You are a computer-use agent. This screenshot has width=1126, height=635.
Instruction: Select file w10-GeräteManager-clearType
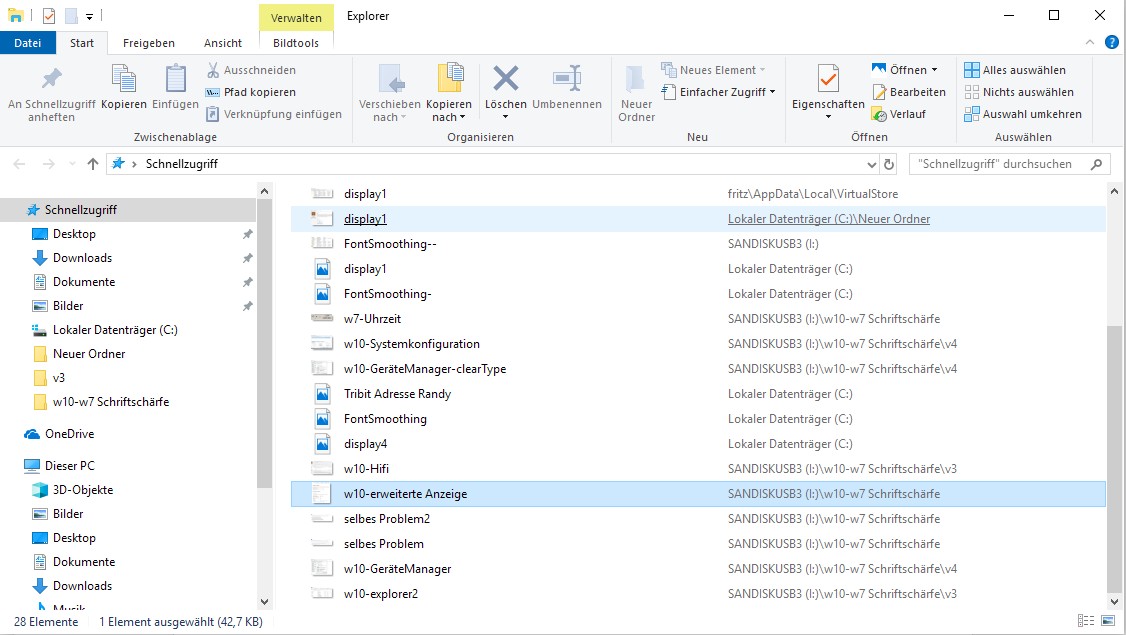pyautogui.click(x=424, y=369)
